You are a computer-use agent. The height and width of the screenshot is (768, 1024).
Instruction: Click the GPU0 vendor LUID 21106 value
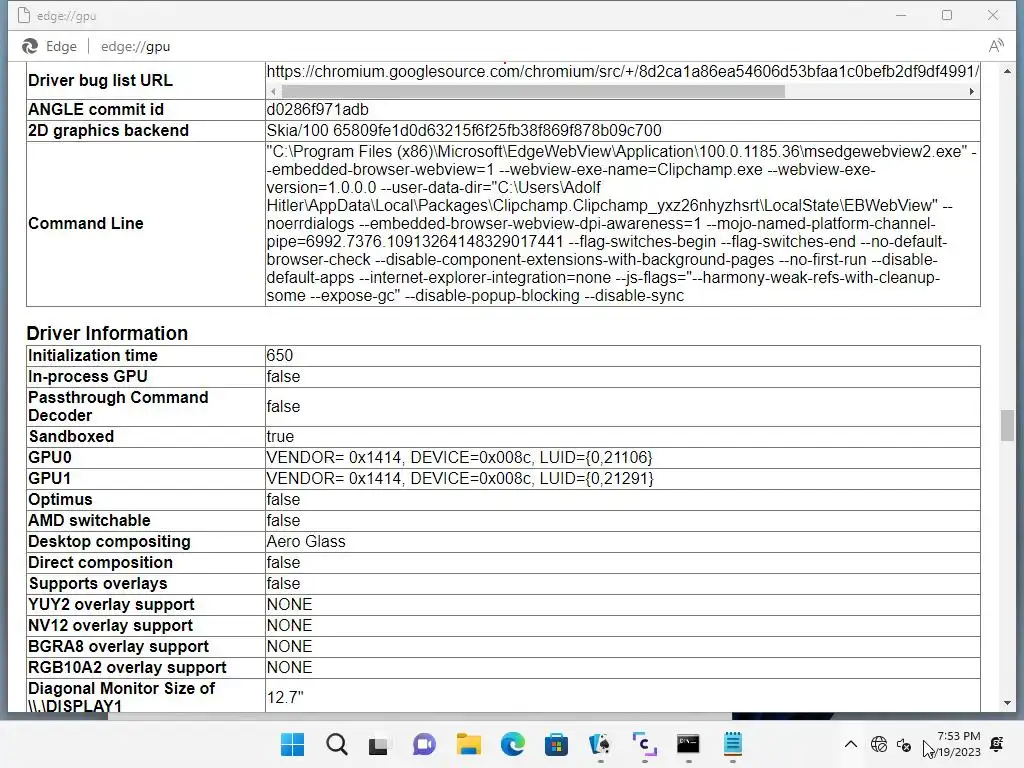point(459,457)
